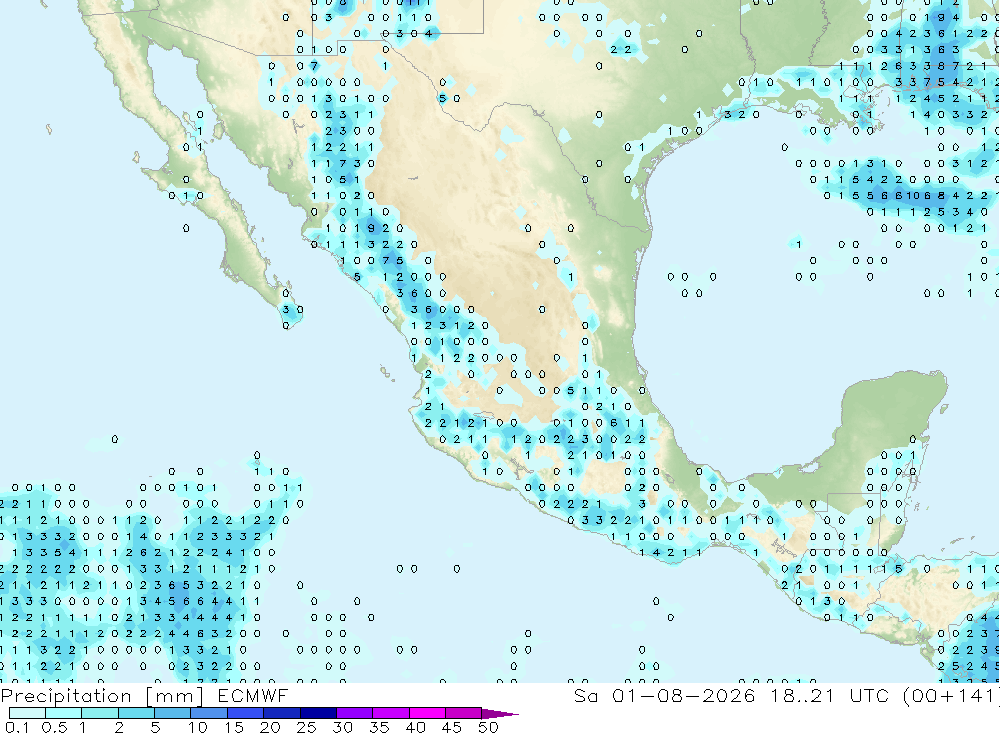Click the legend value '25'

click(307, 727)
